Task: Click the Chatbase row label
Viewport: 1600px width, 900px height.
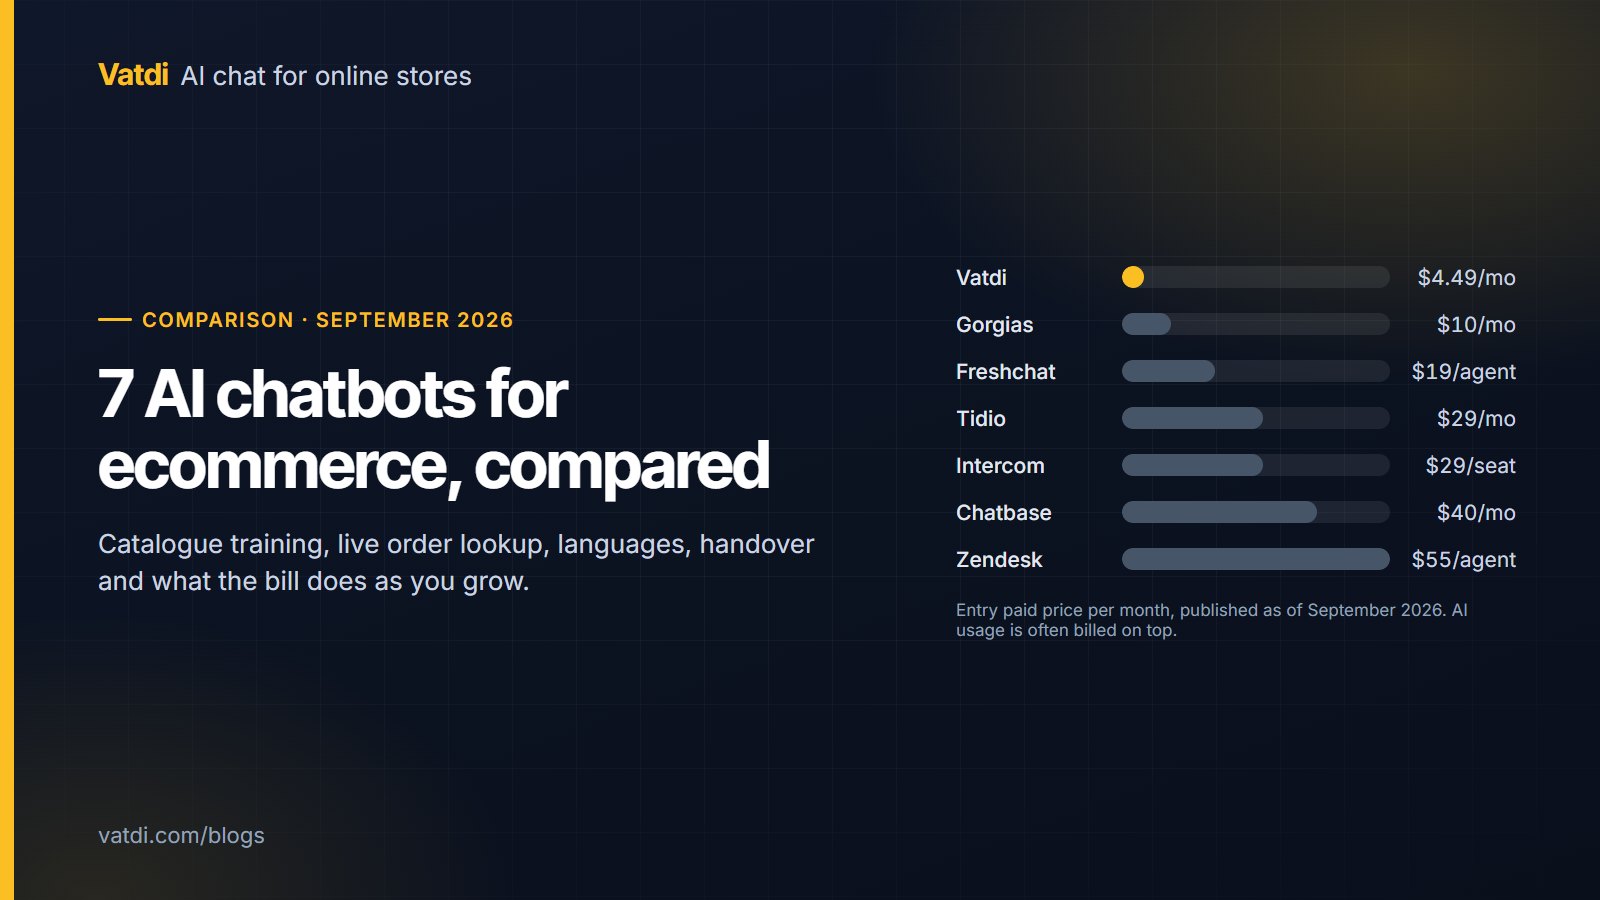Action: coord(1003,513)
